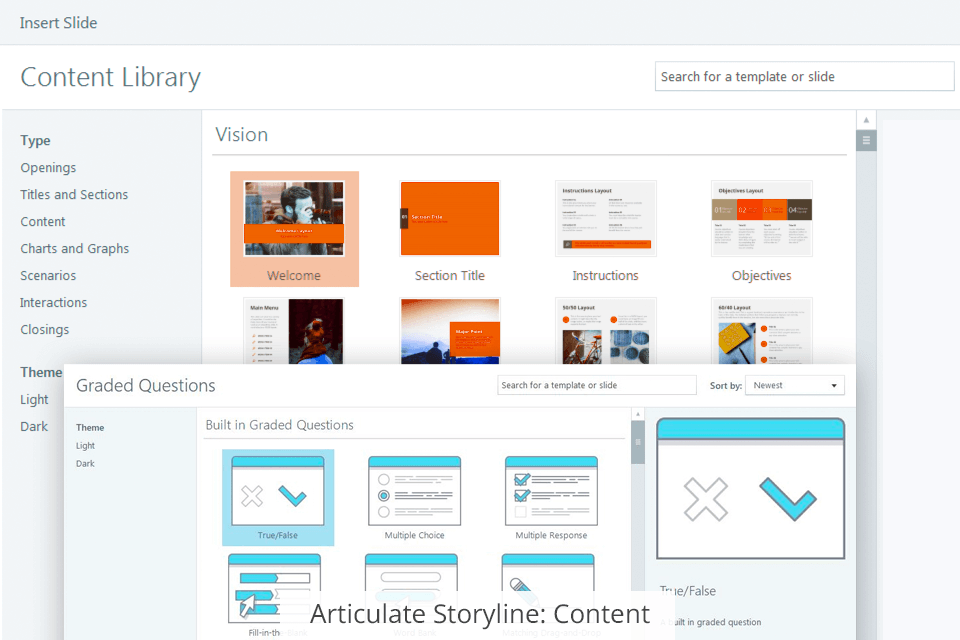Filter Content Library by Light theme
The width and height of the screenshot is (960, 640).
(x=34, y=399)
